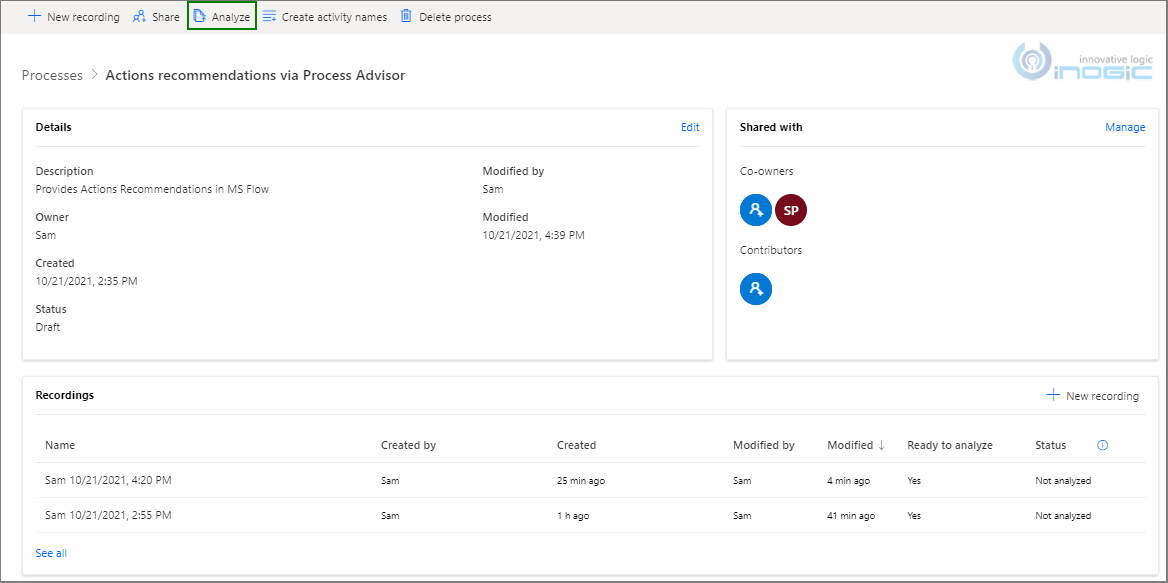Select Create activity names command

[325, 17]
